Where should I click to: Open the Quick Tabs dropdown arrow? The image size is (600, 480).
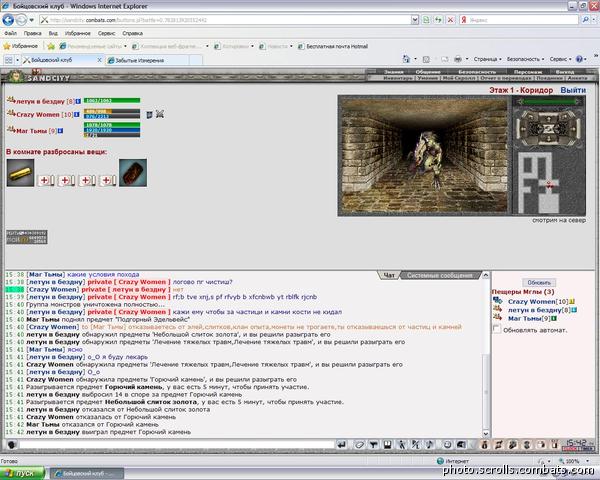[18, 60]
